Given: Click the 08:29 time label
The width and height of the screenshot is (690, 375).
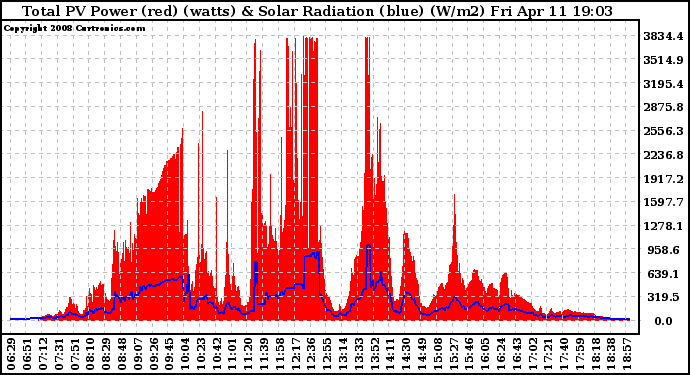Looking at the screenshot, I should (x=106, y=354).
